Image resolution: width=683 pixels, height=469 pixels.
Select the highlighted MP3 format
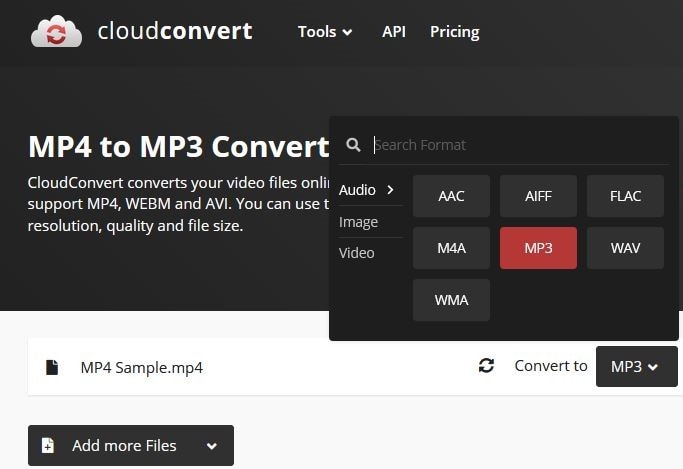point(538,248)
